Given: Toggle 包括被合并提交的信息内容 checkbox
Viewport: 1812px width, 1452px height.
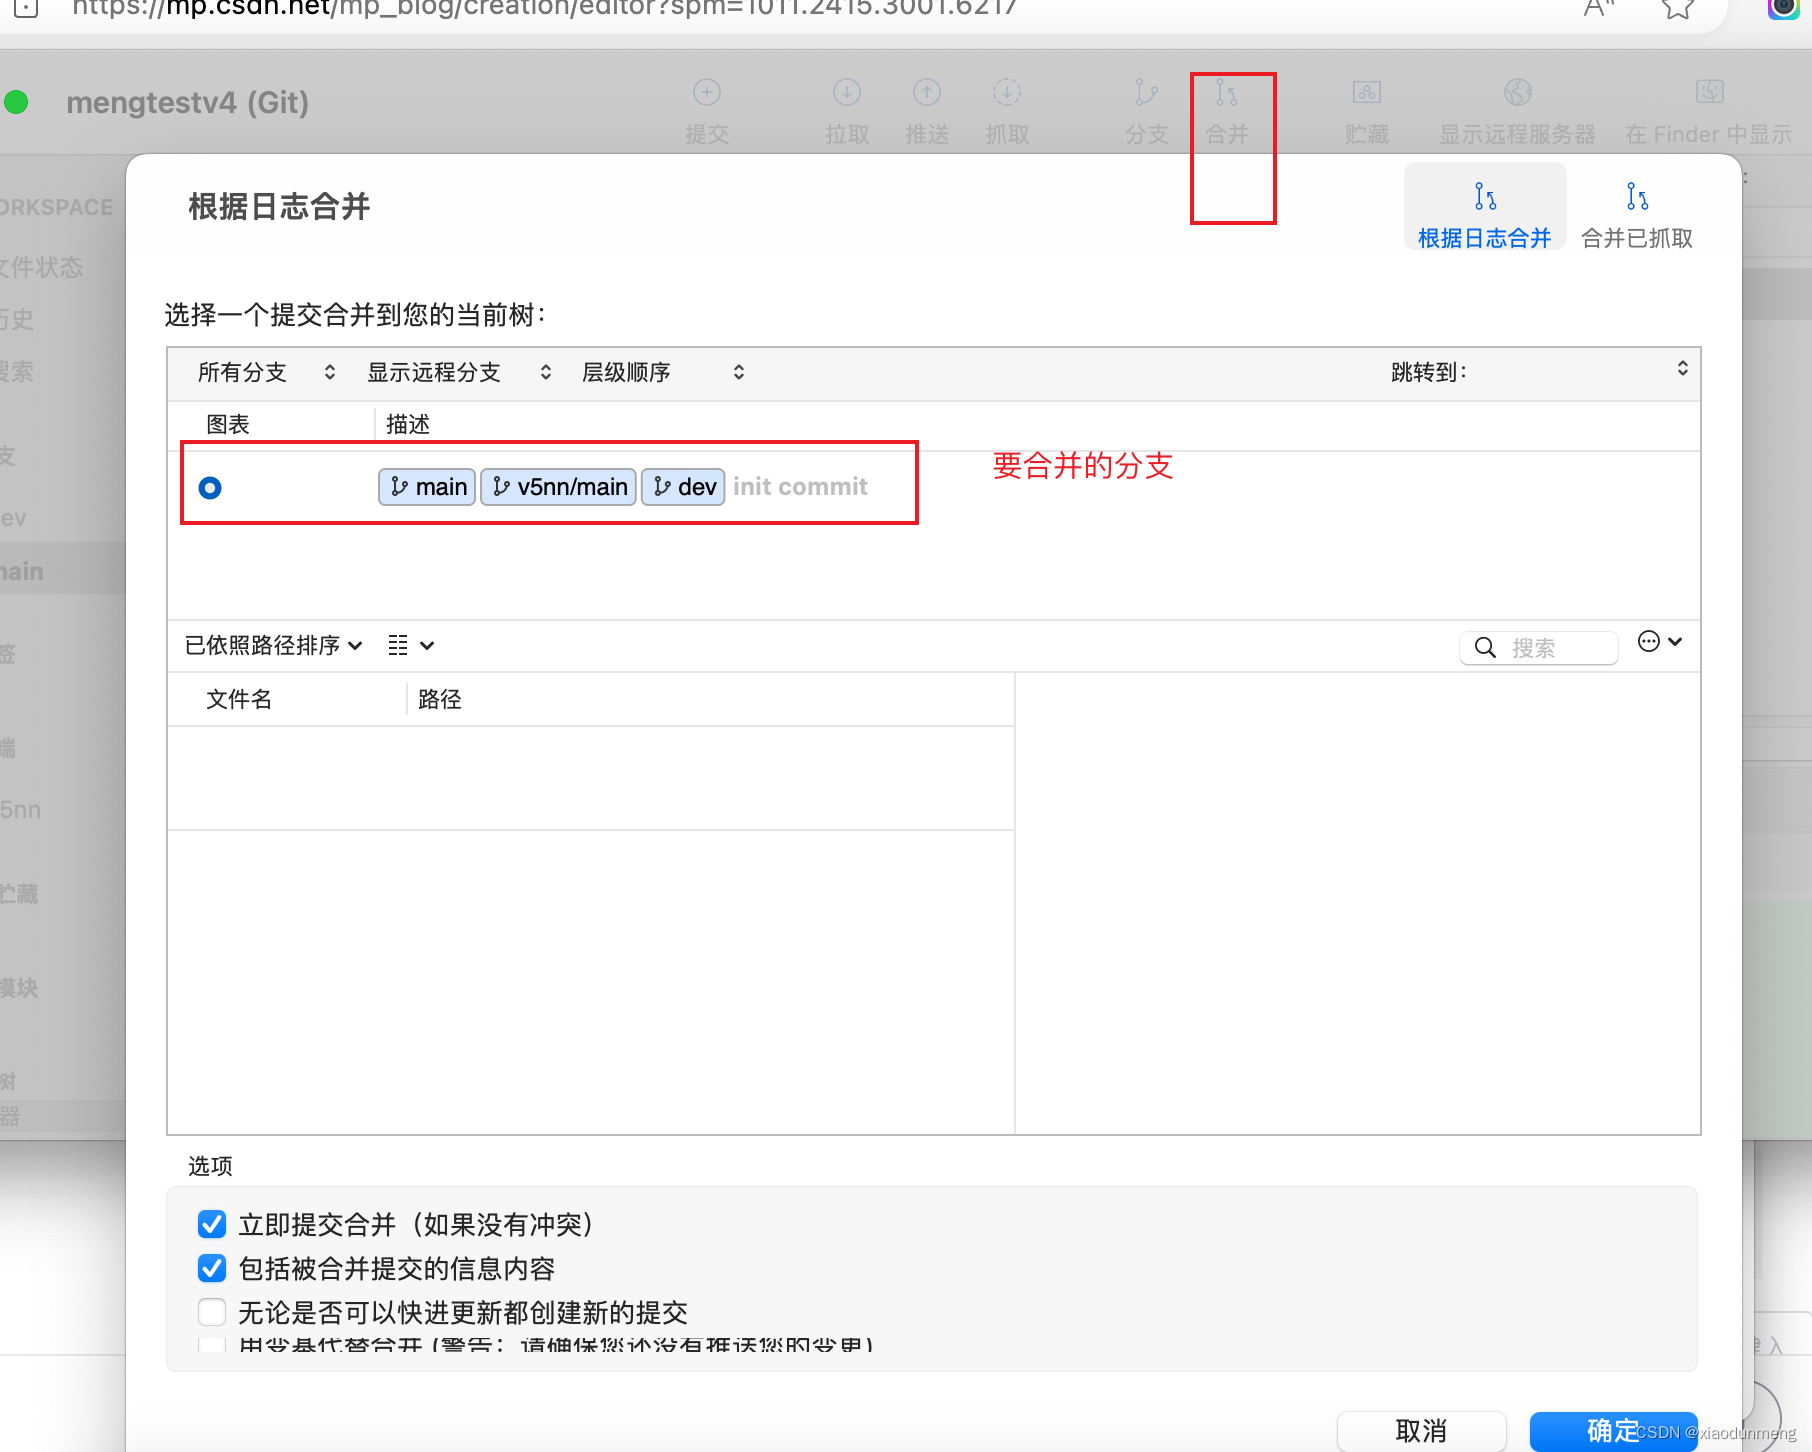Looking at the screenshot, I should 212,1268.
